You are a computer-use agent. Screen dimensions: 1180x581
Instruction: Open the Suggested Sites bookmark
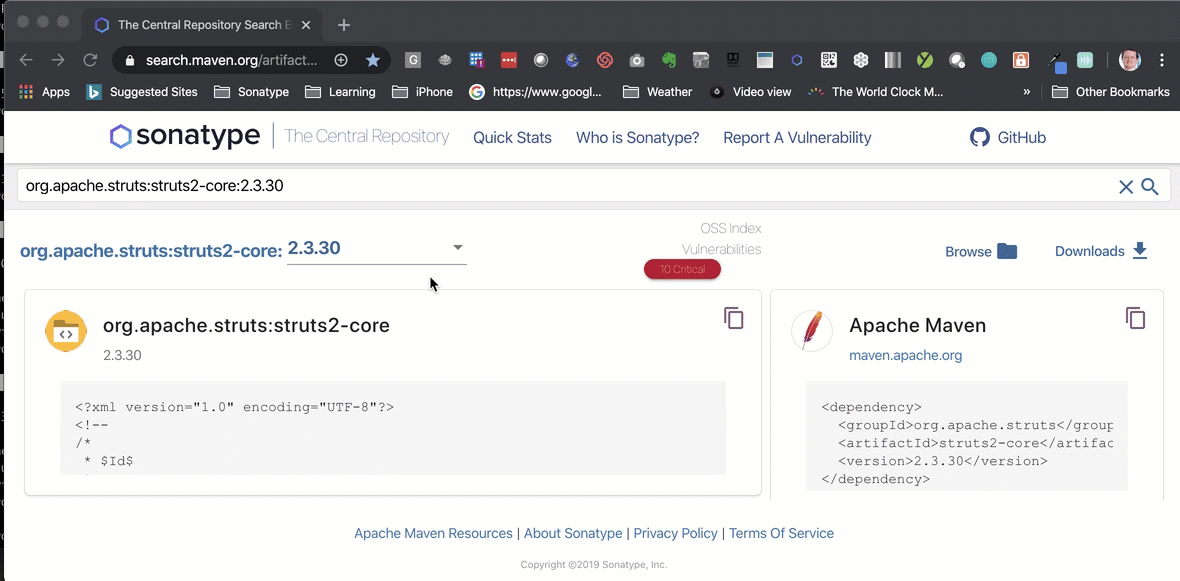(x=142, y=92)
